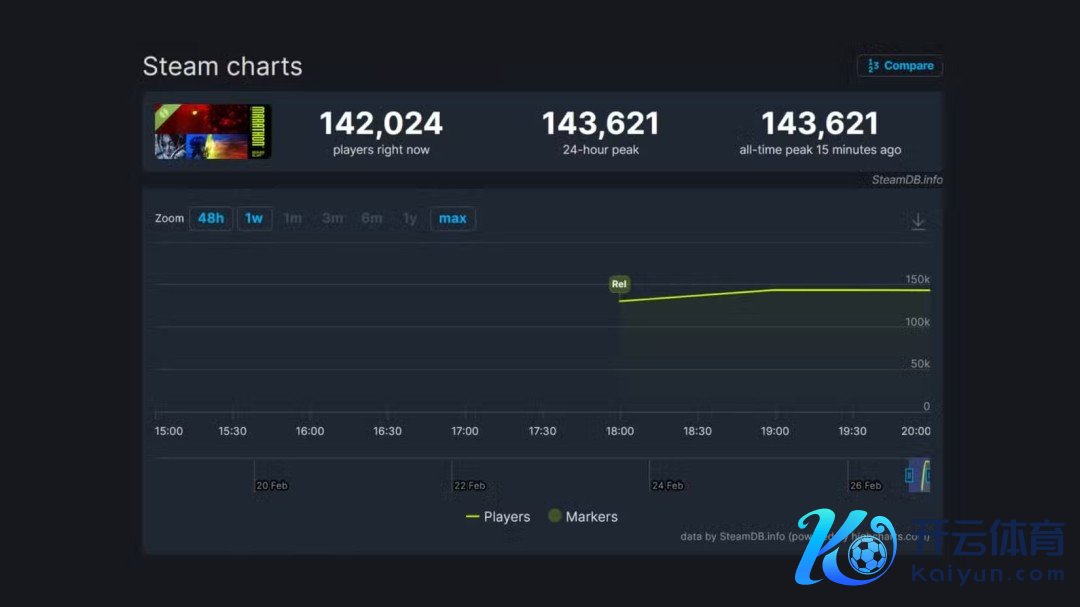Open the SteamDB.info credit link

(x=906, y=180)
